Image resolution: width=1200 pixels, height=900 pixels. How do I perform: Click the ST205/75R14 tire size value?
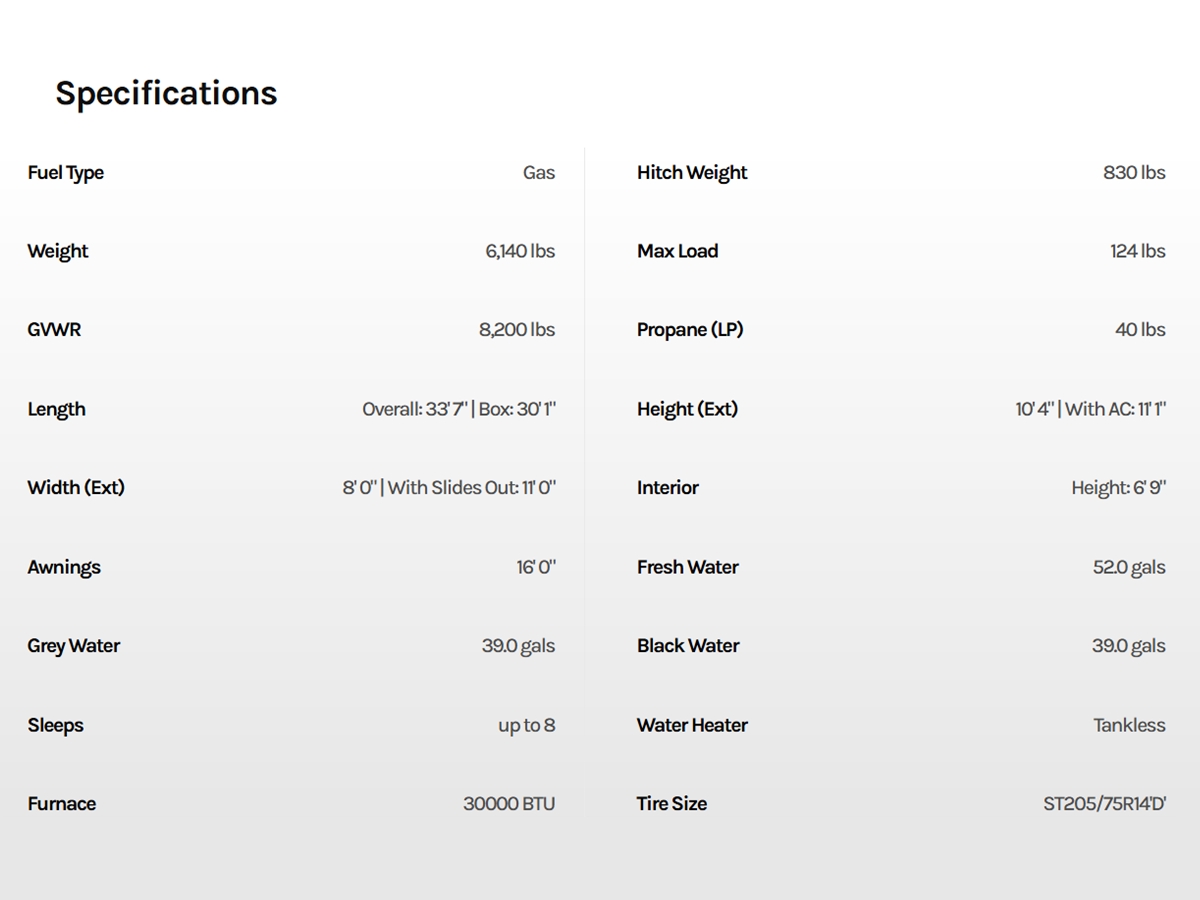pyautogui.click(x=1104, y=804)
